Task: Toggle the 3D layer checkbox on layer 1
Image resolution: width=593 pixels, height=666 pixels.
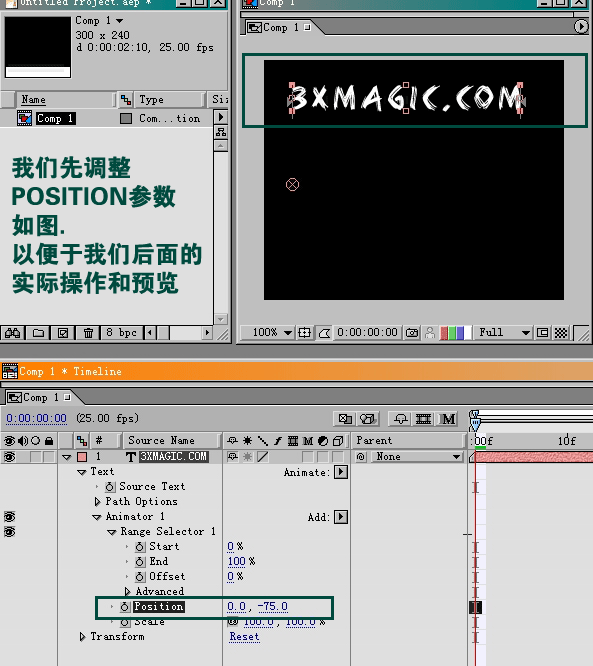Action: (x=338, y=457)
